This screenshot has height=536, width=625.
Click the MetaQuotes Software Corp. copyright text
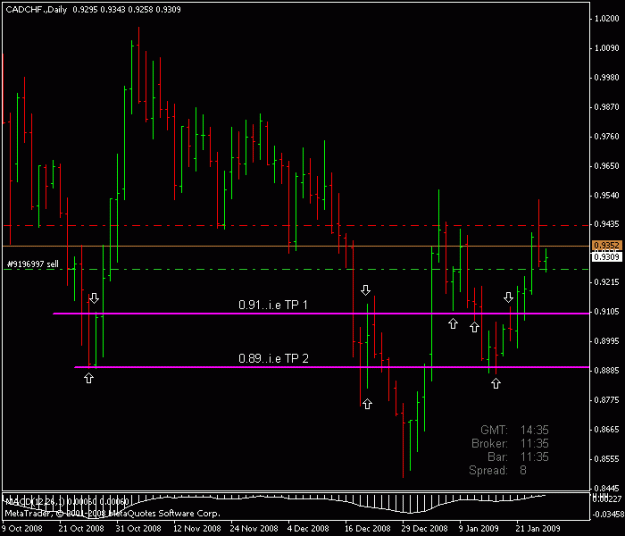[112, 513]
